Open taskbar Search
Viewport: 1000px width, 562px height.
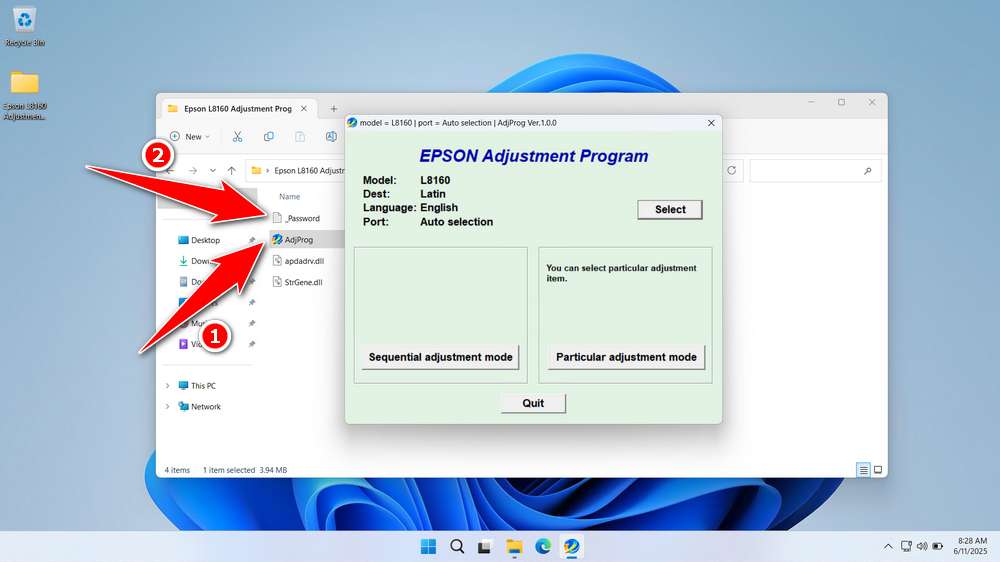pos(457,547)
